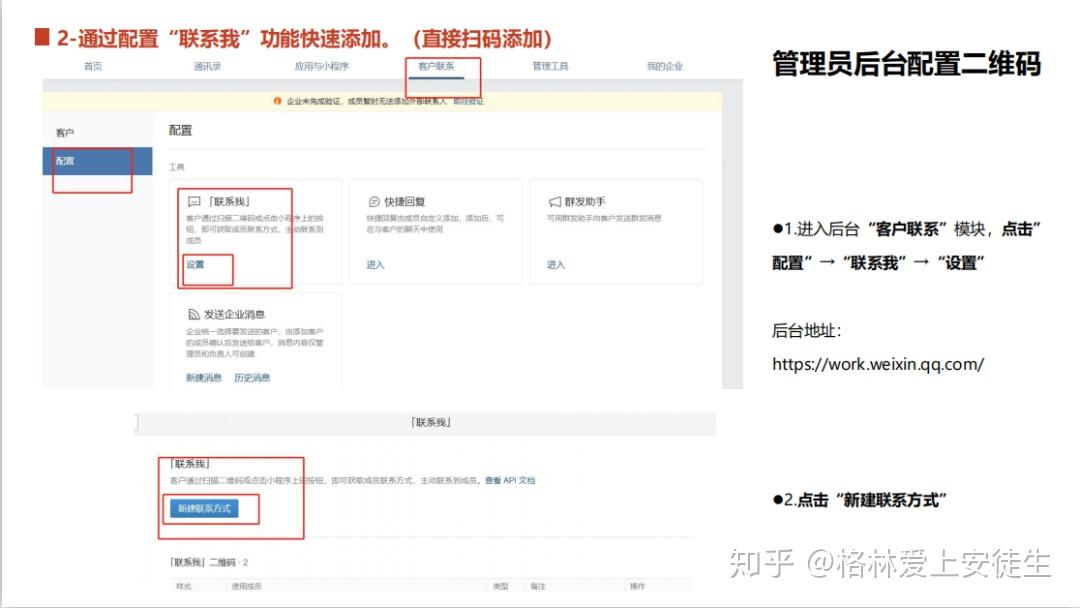Click the https://work.weixin.qq.com/ address text
1080x608 pixels.
click(878, 364)
